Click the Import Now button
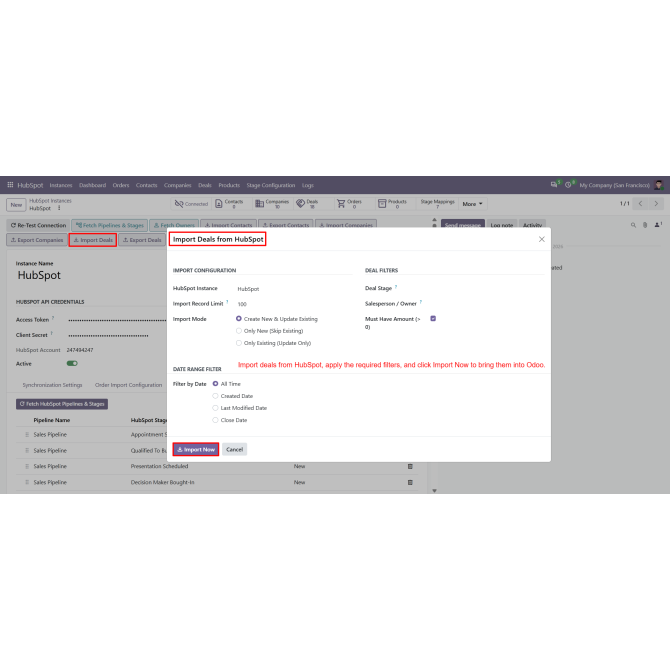The height and width of the screenshot is (670, 670). (196, 450)
